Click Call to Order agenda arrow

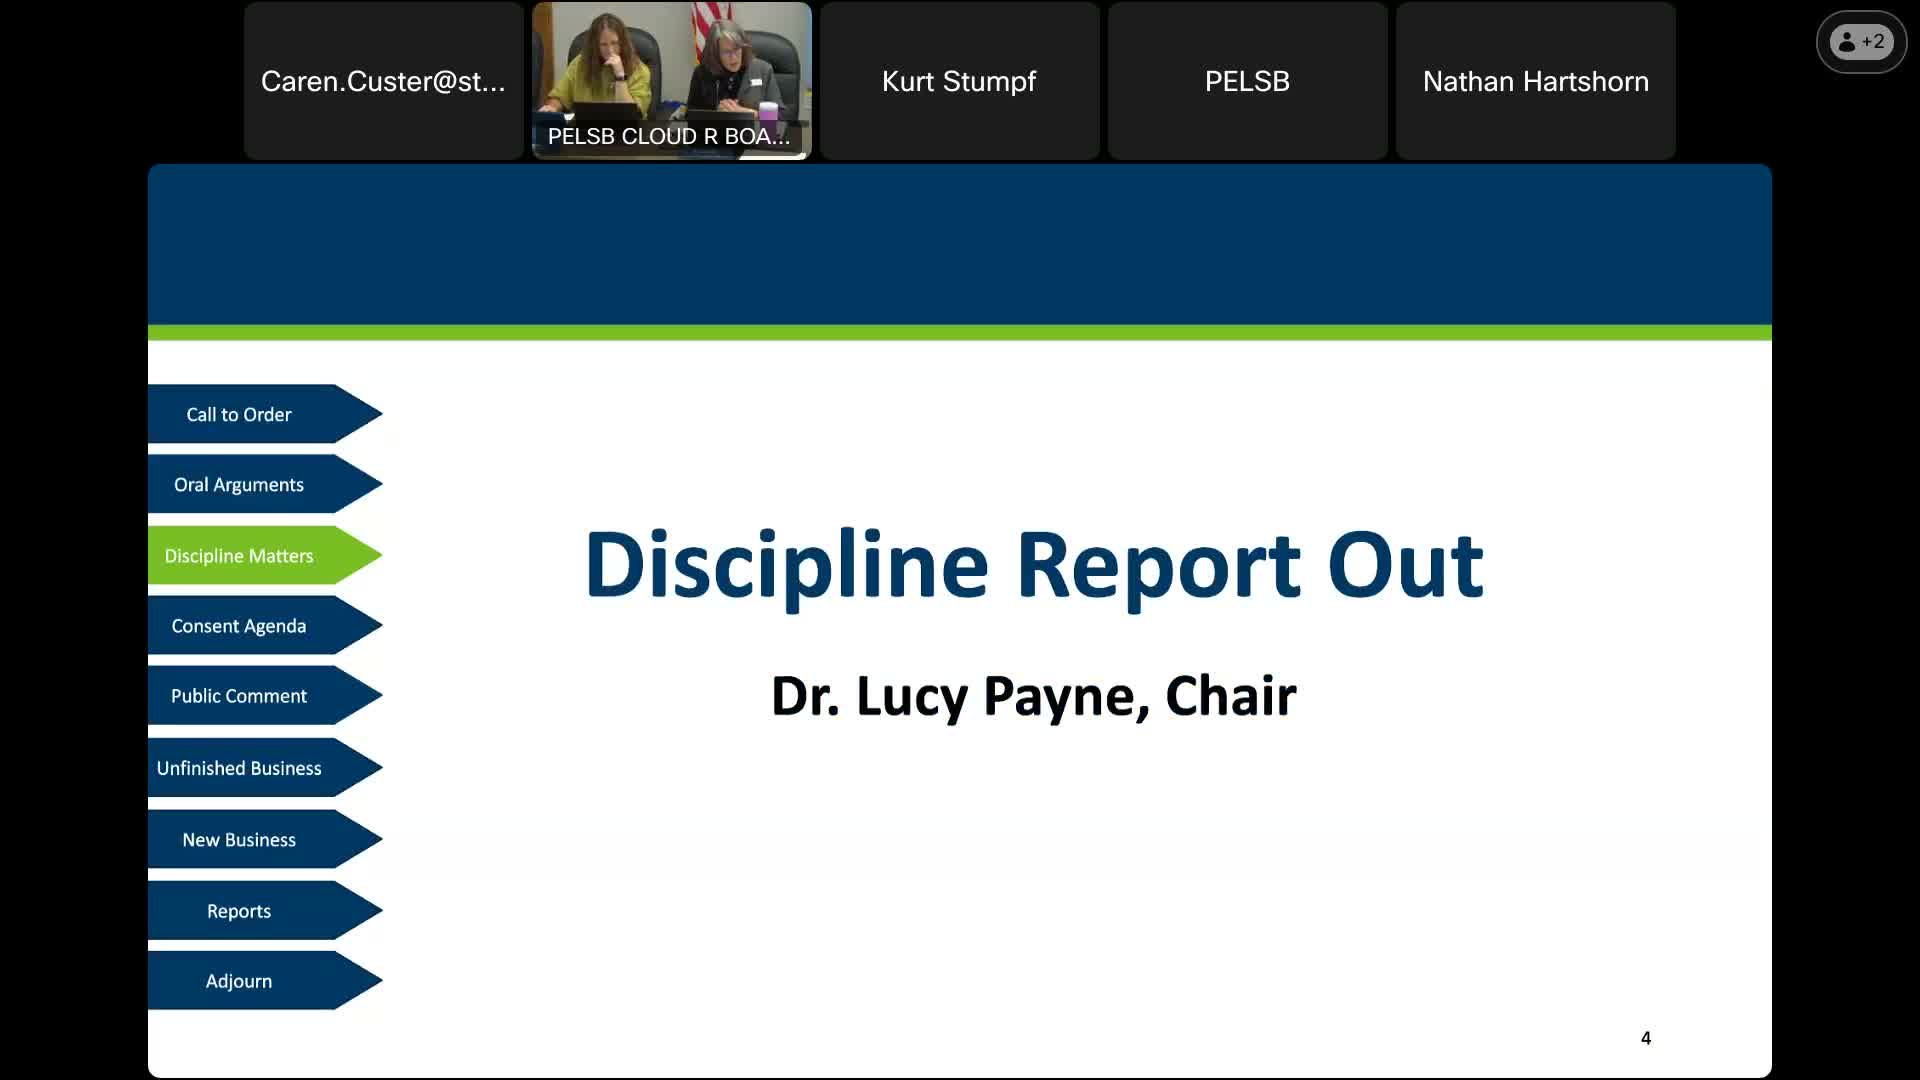240,414
